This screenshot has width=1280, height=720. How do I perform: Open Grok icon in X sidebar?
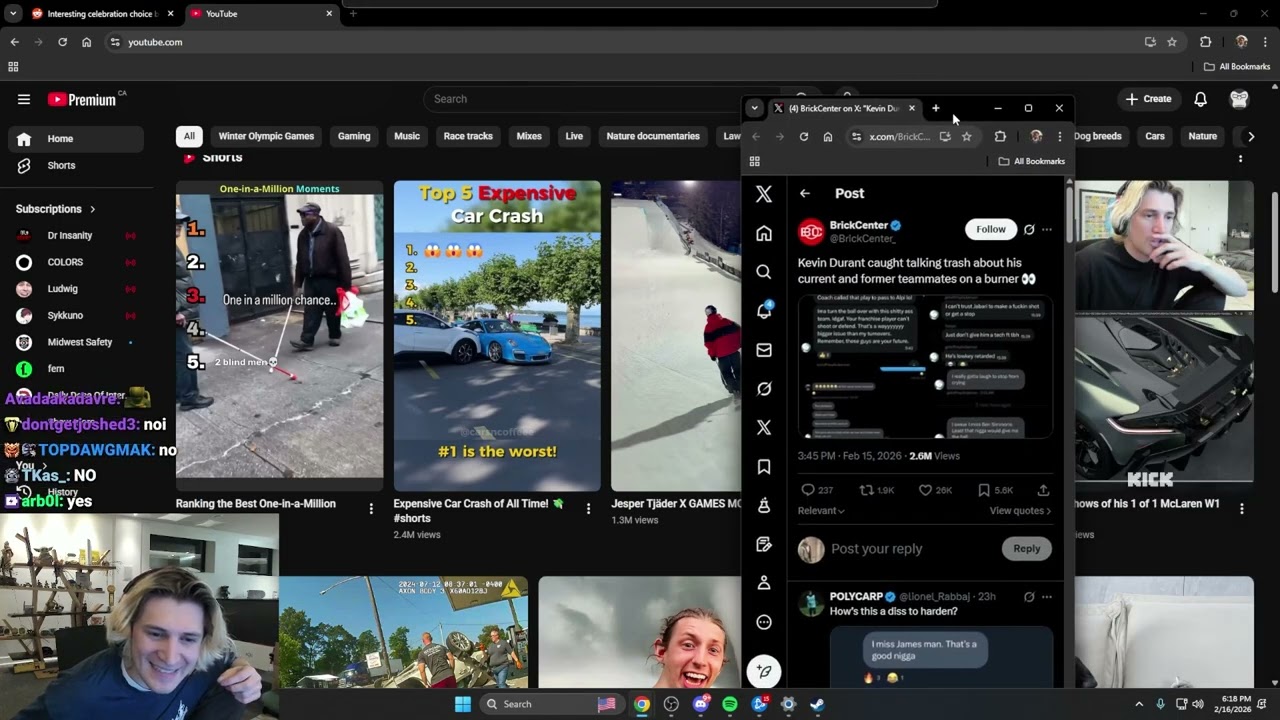(x=764, y=389)
